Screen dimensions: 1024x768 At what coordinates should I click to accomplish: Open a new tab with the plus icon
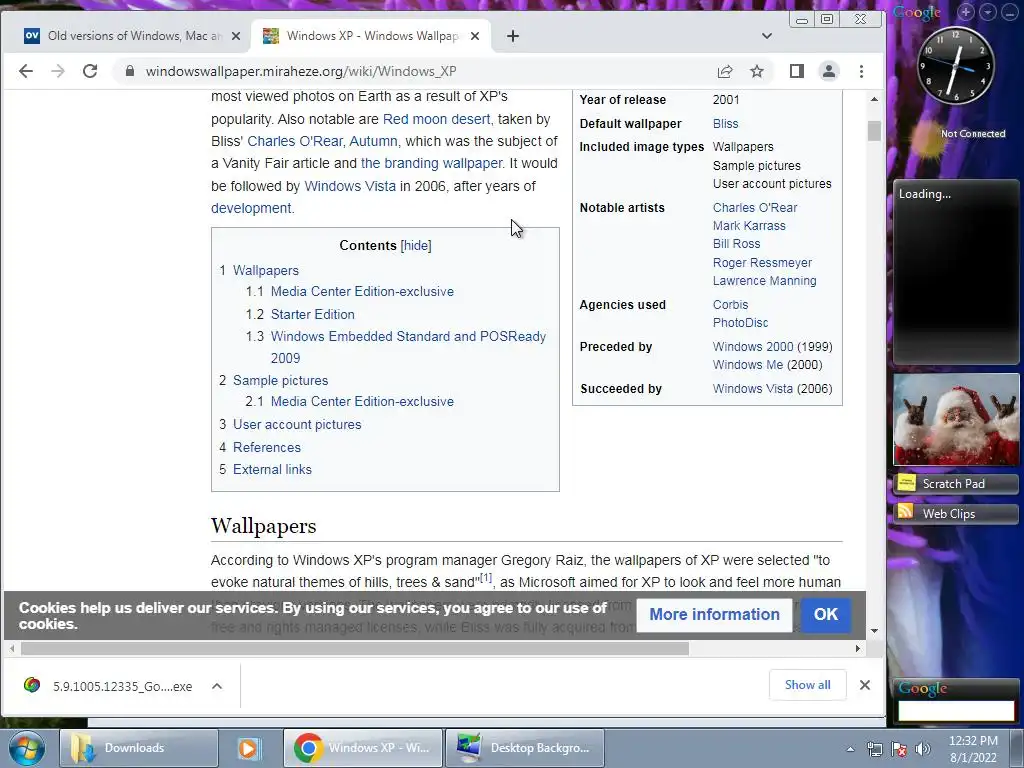pos(513,36)
